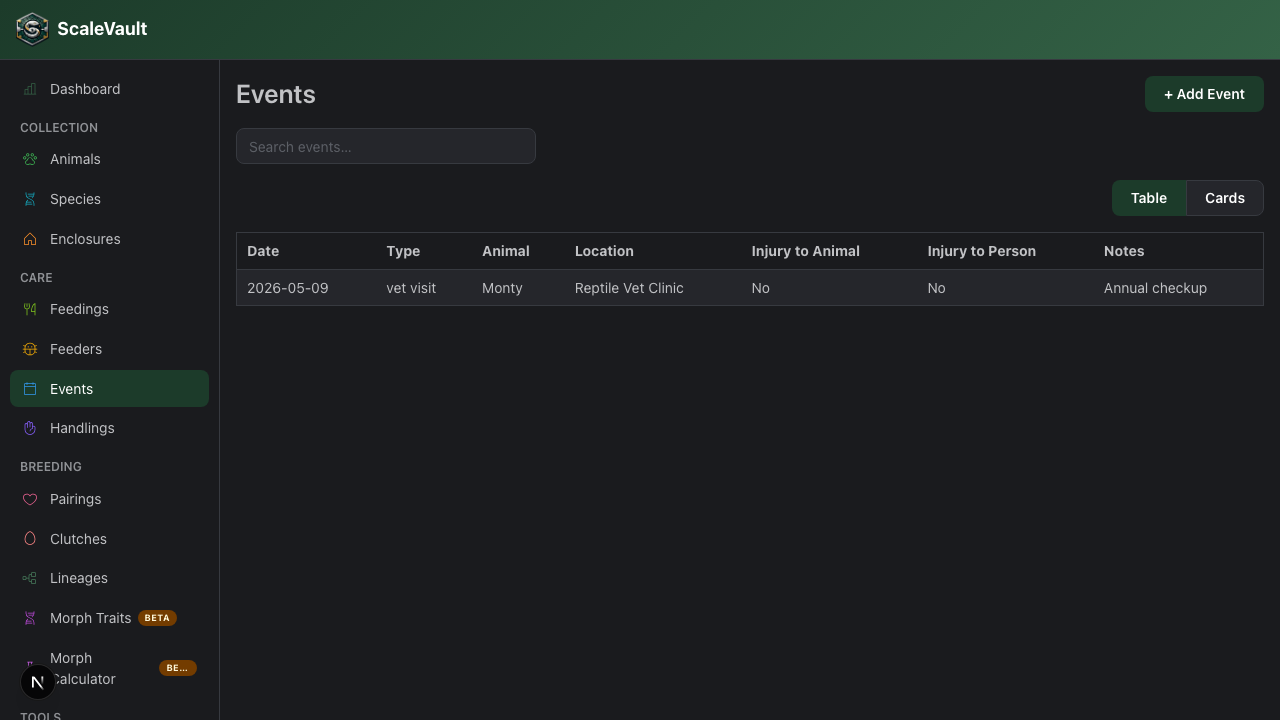The height and width of the screenshot is (720, 1280).
Task: Switch to Cards view
Action: 1225,198
